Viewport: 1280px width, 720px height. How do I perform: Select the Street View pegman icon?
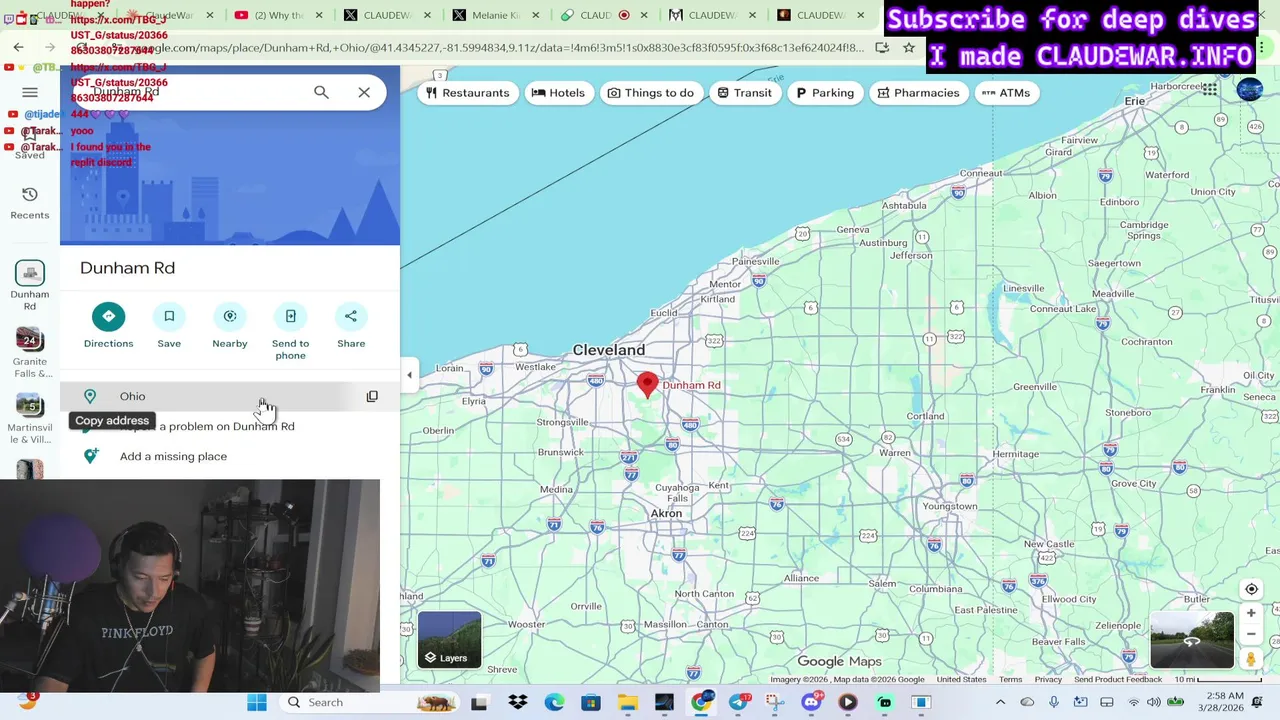(1251, 659)
